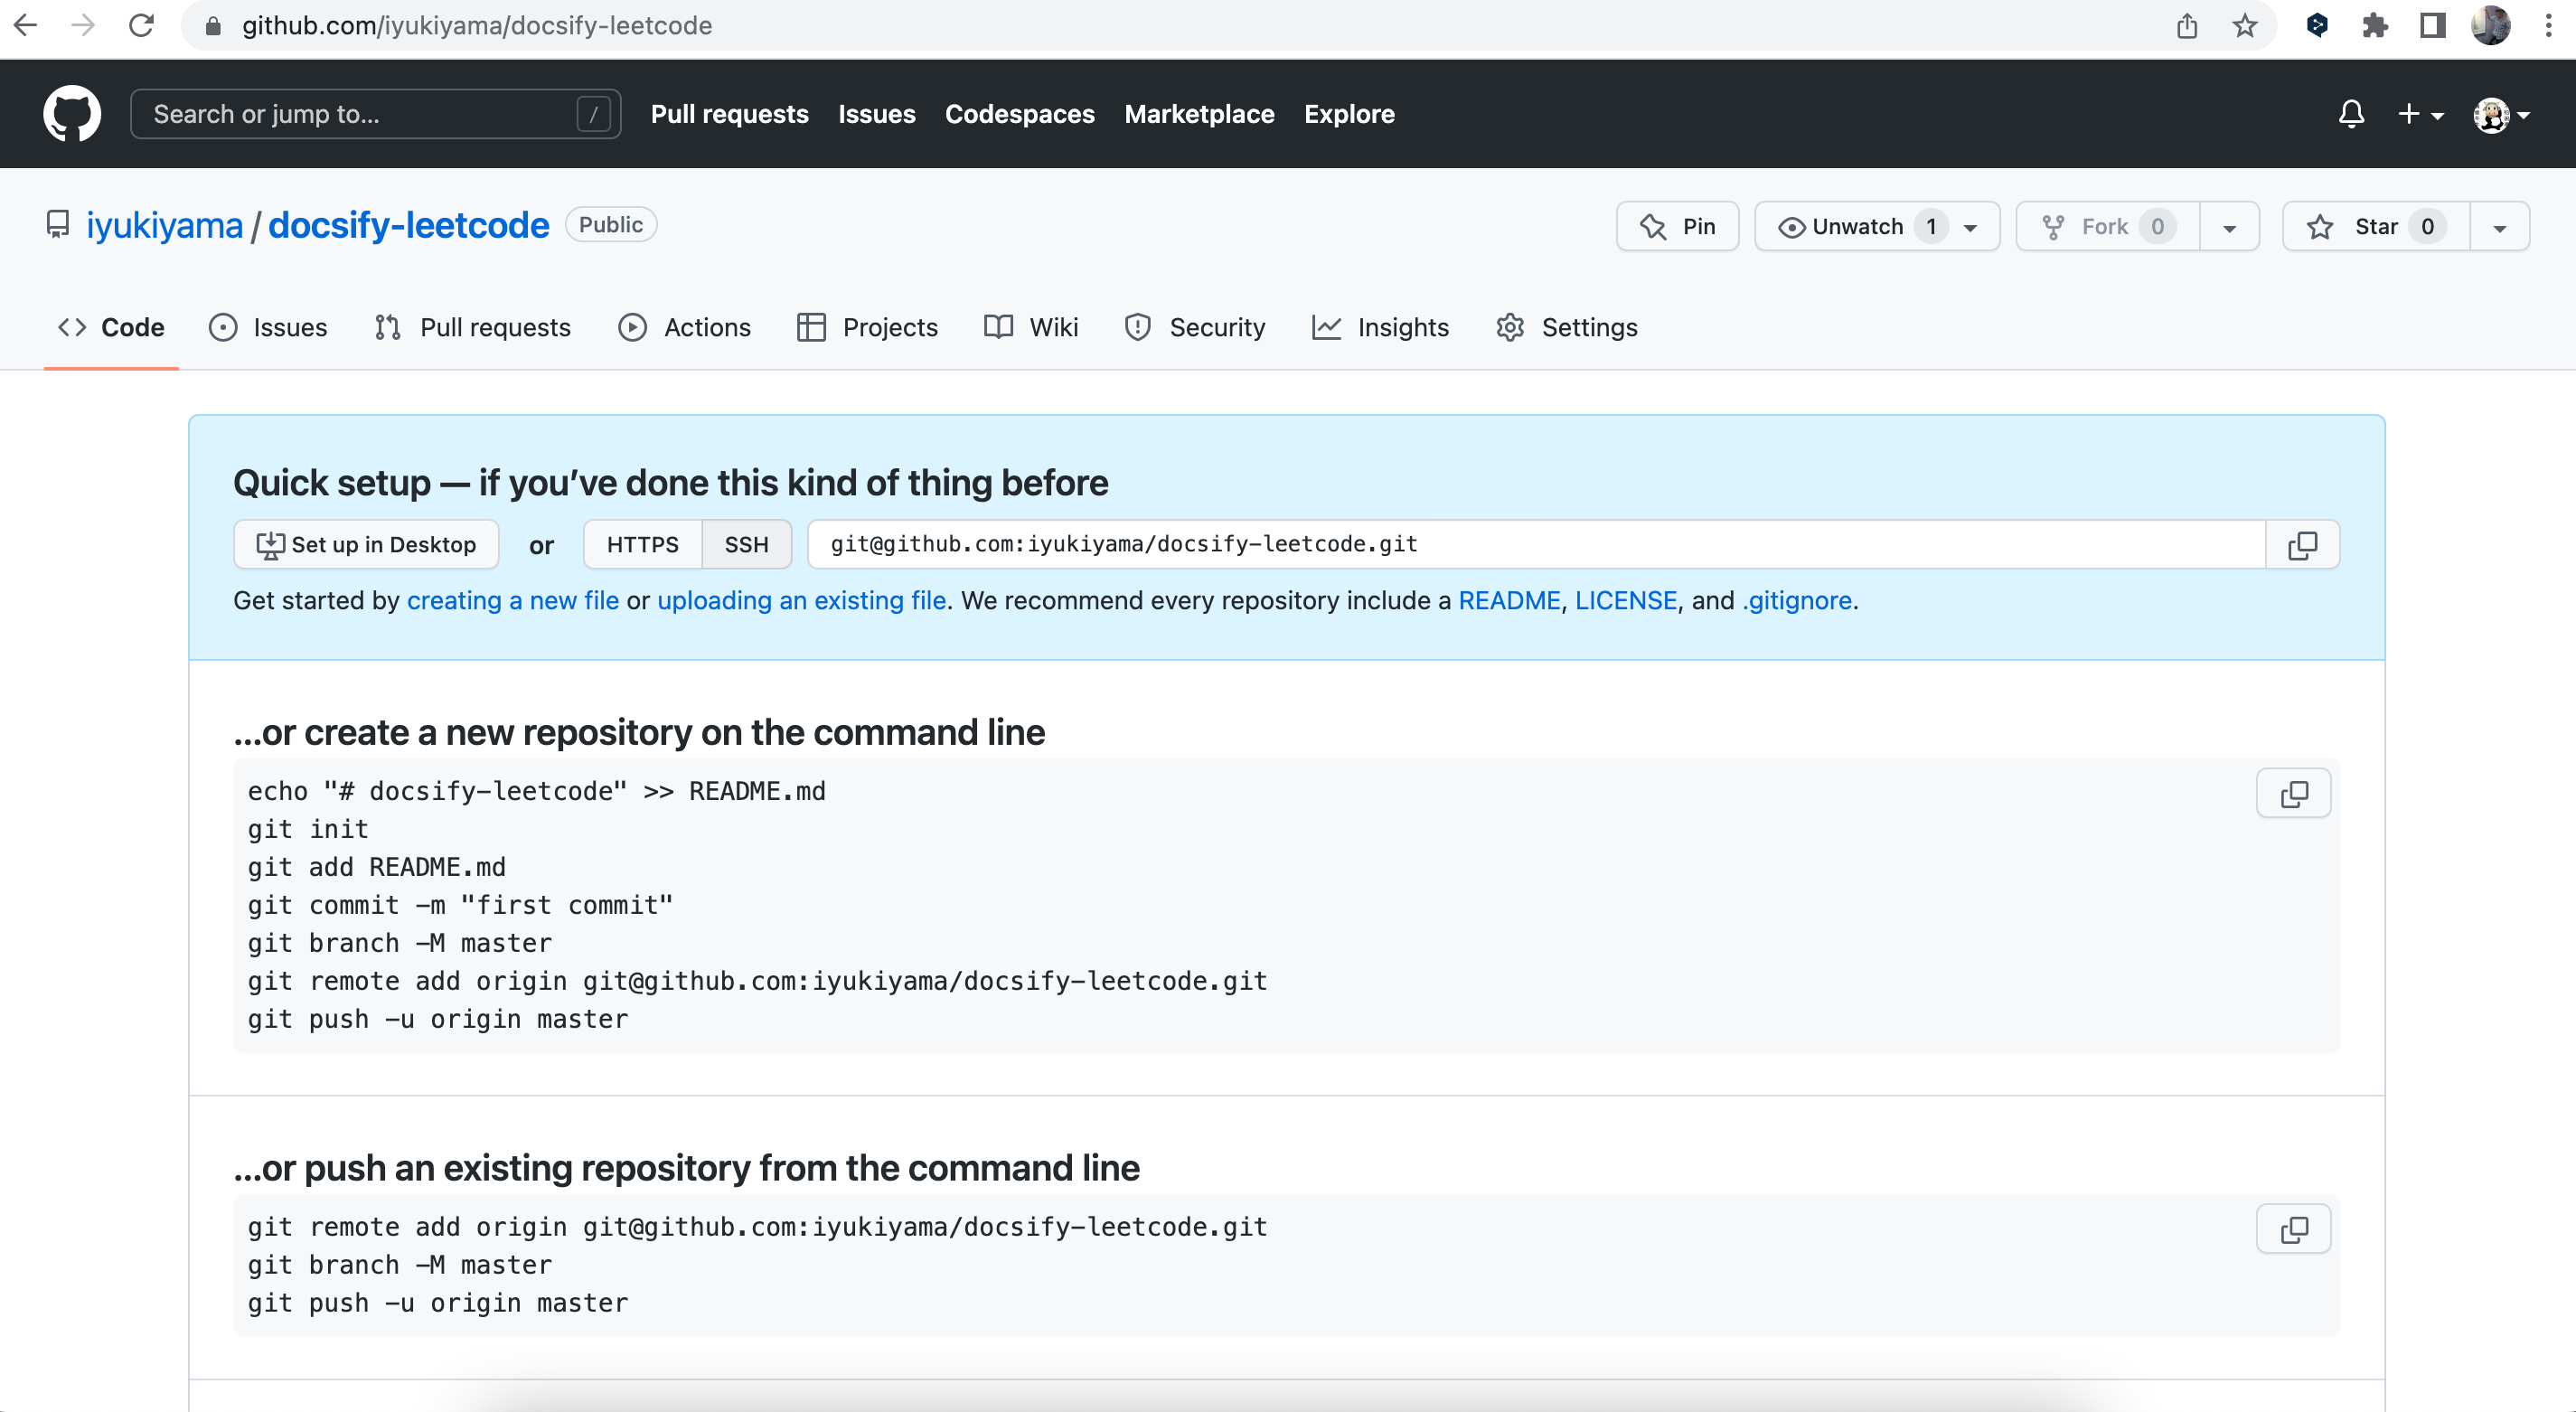
Task: Click the copy push existing repo icon
Action: 2294,1229
